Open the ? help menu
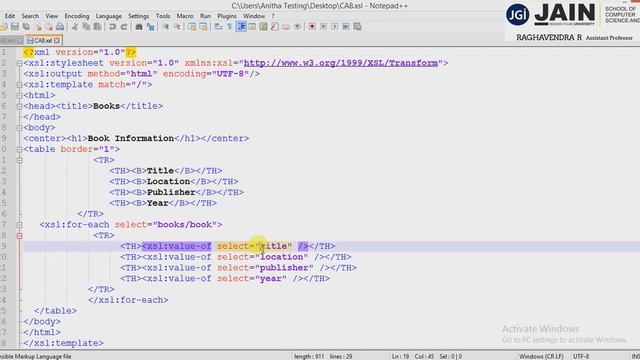This screenshot has height=360, width=640. pyautogui.click(x=273, y=16)
